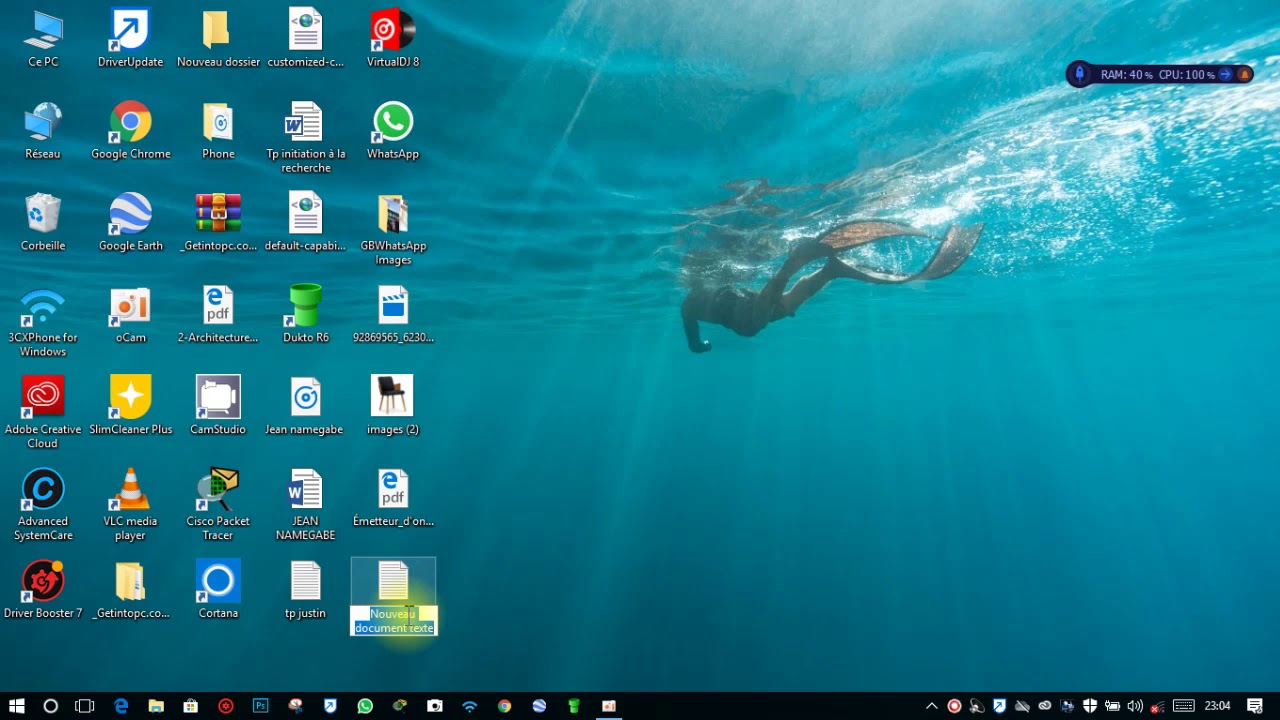
Task: Select the DriverUpdate desktop shortcut
Action: tap(131, 39)
